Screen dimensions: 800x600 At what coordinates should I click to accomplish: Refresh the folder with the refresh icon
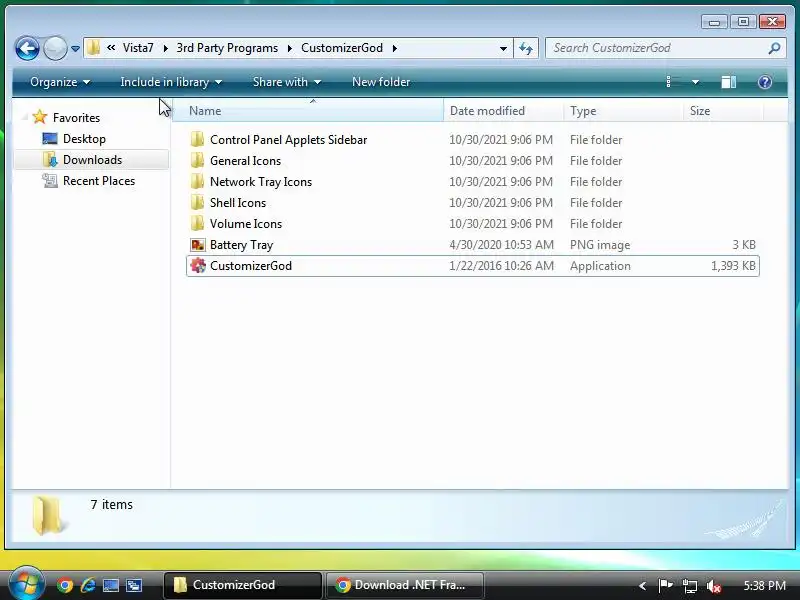click(x=526, y=48)
